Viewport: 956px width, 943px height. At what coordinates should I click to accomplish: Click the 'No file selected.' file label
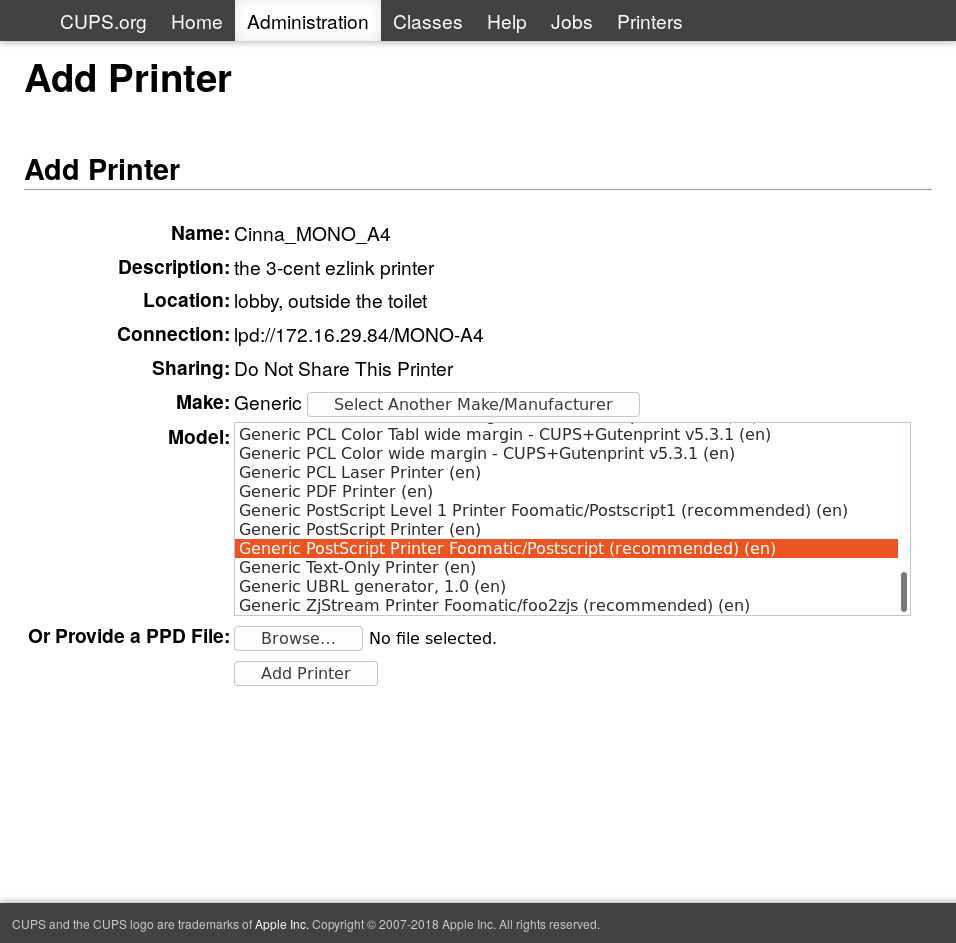pyautogui.click(x=433, y=638)
